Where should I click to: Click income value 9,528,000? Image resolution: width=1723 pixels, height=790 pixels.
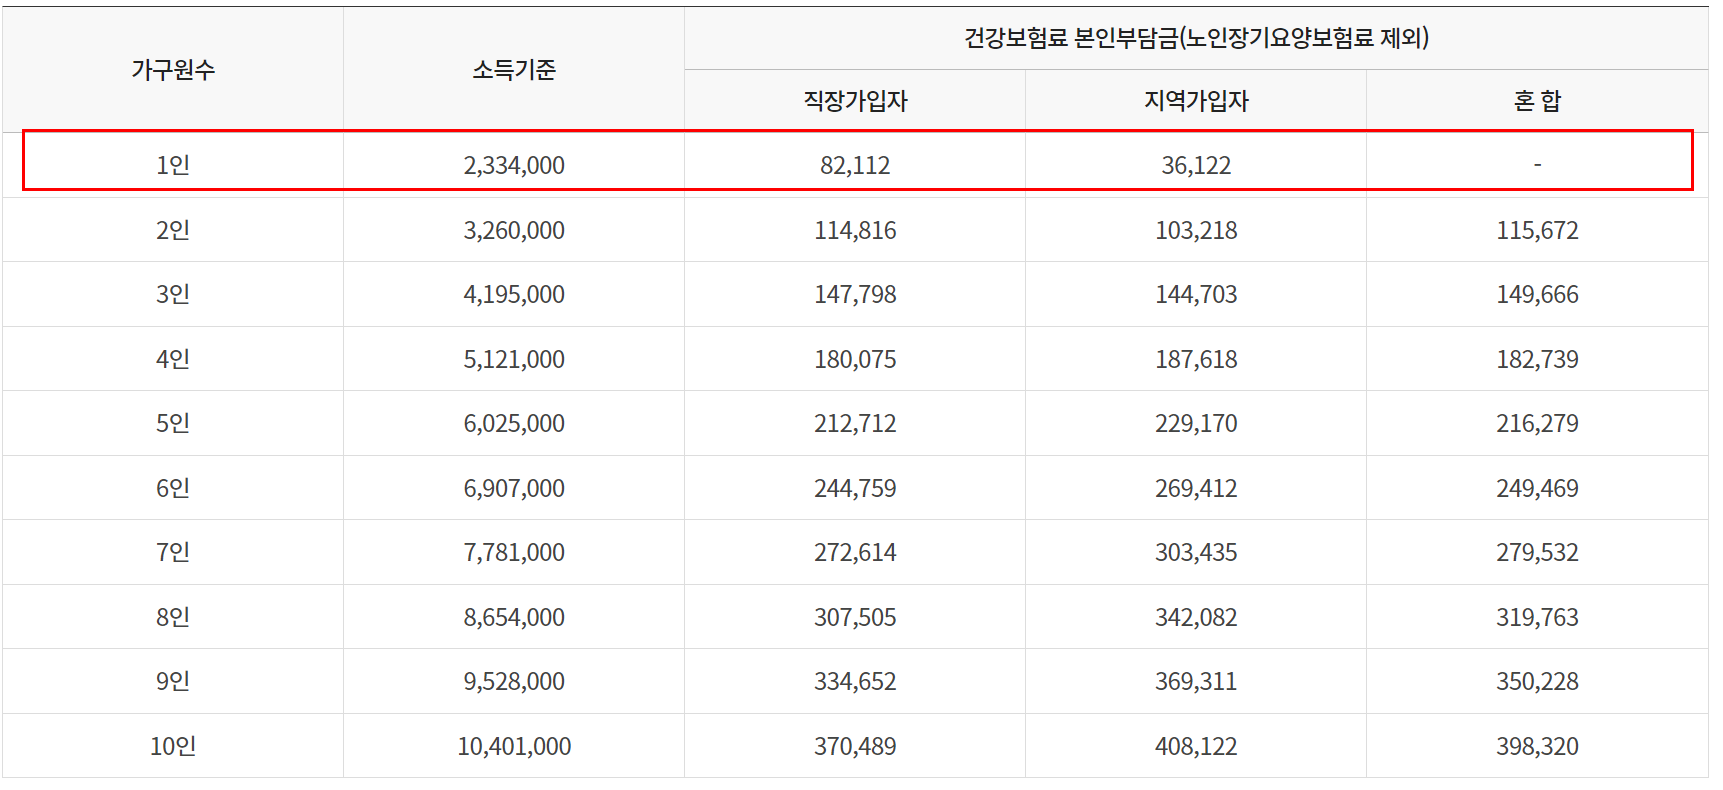(514, 681)
